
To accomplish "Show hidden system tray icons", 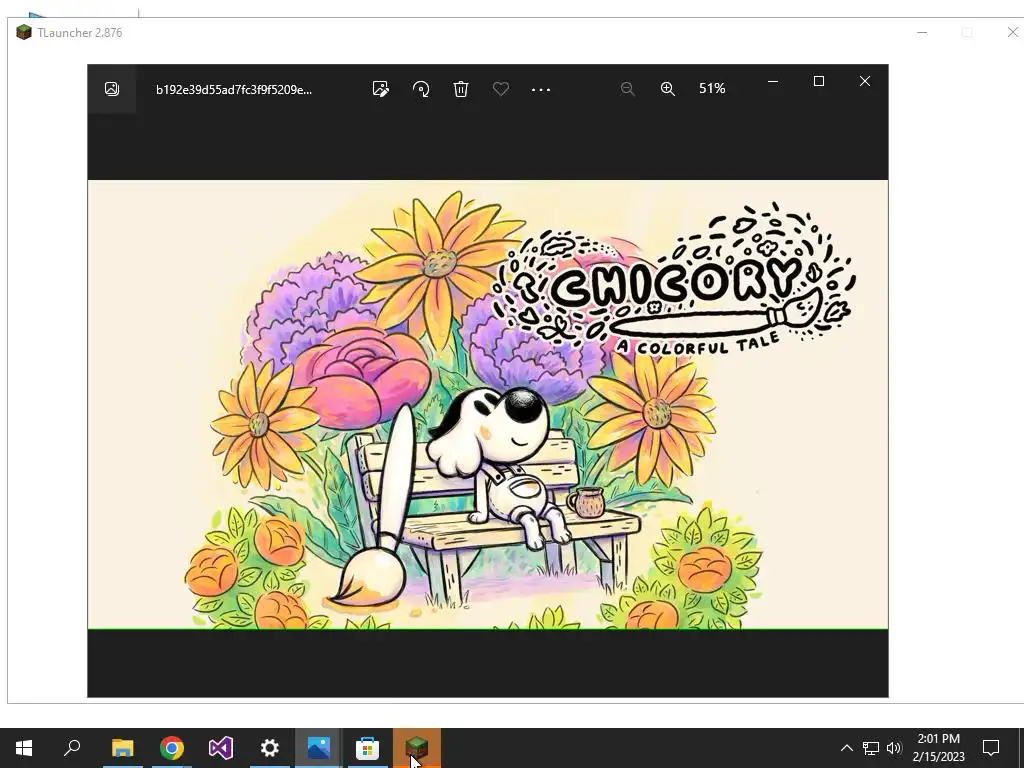I will pyautogui.click(x=846, y=748).
